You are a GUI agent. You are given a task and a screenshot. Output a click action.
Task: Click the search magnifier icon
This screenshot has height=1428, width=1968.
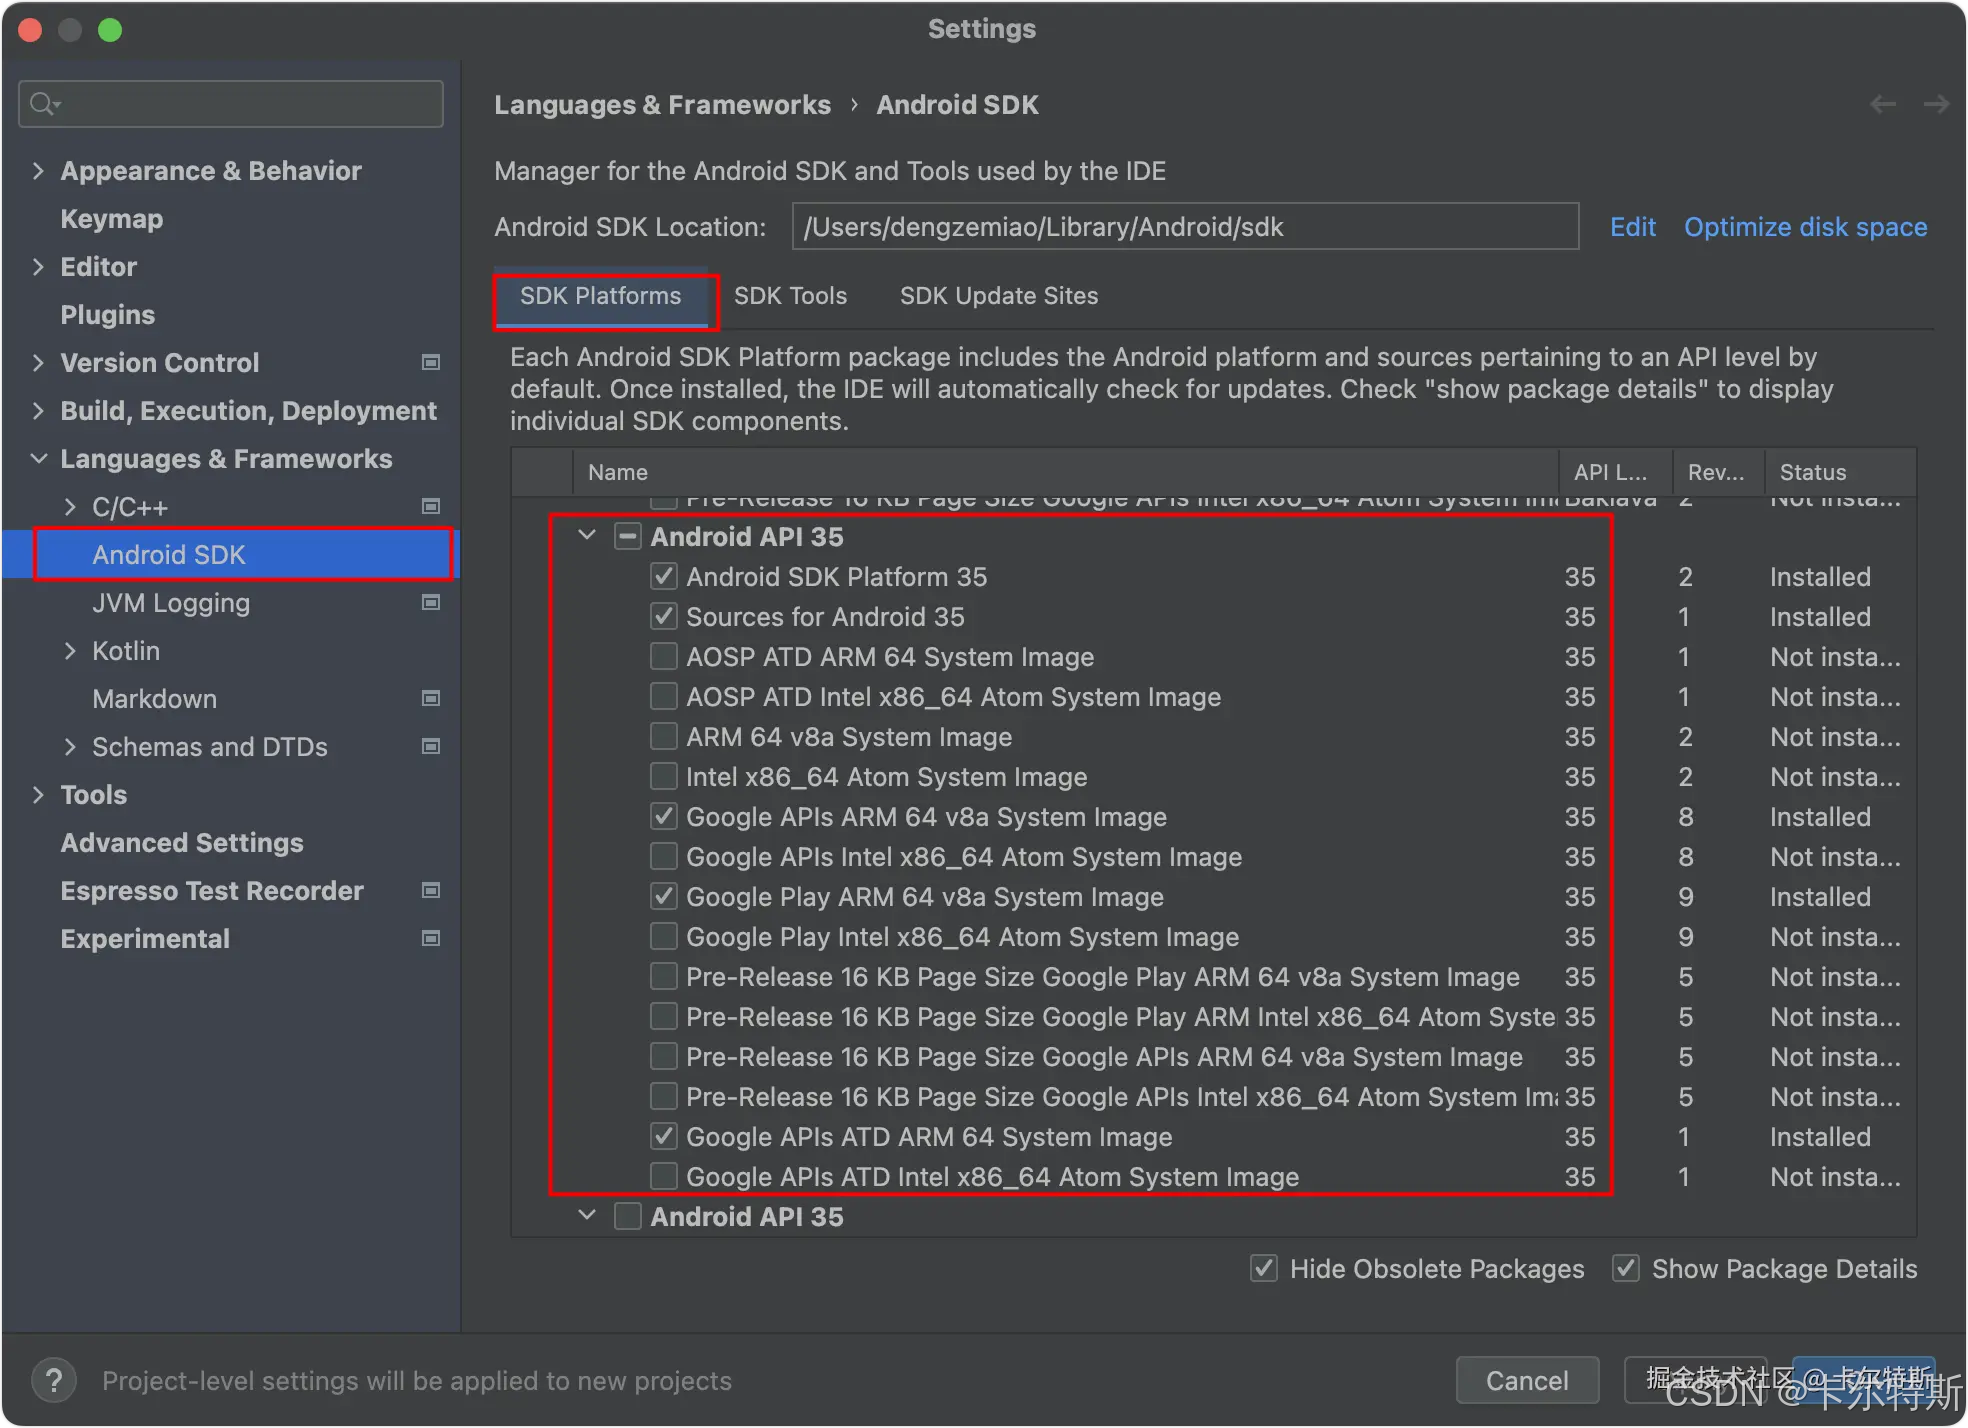click(43, 104)
